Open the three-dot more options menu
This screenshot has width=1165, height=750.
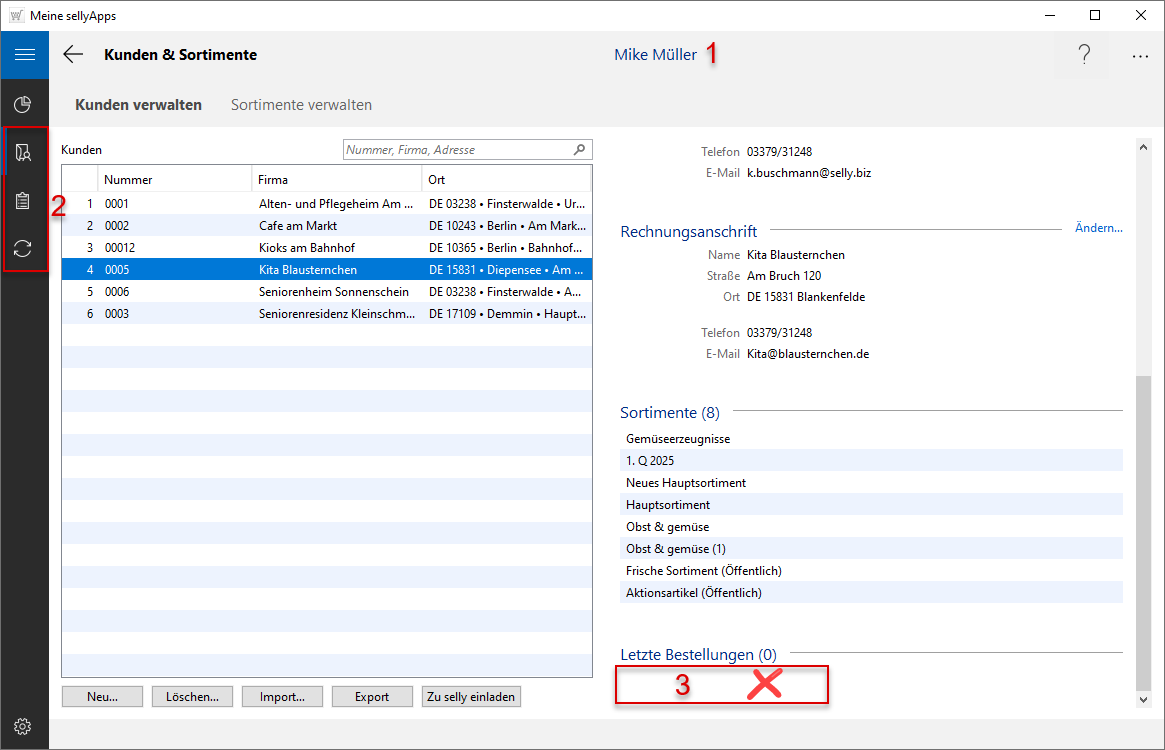[1140, 56]
